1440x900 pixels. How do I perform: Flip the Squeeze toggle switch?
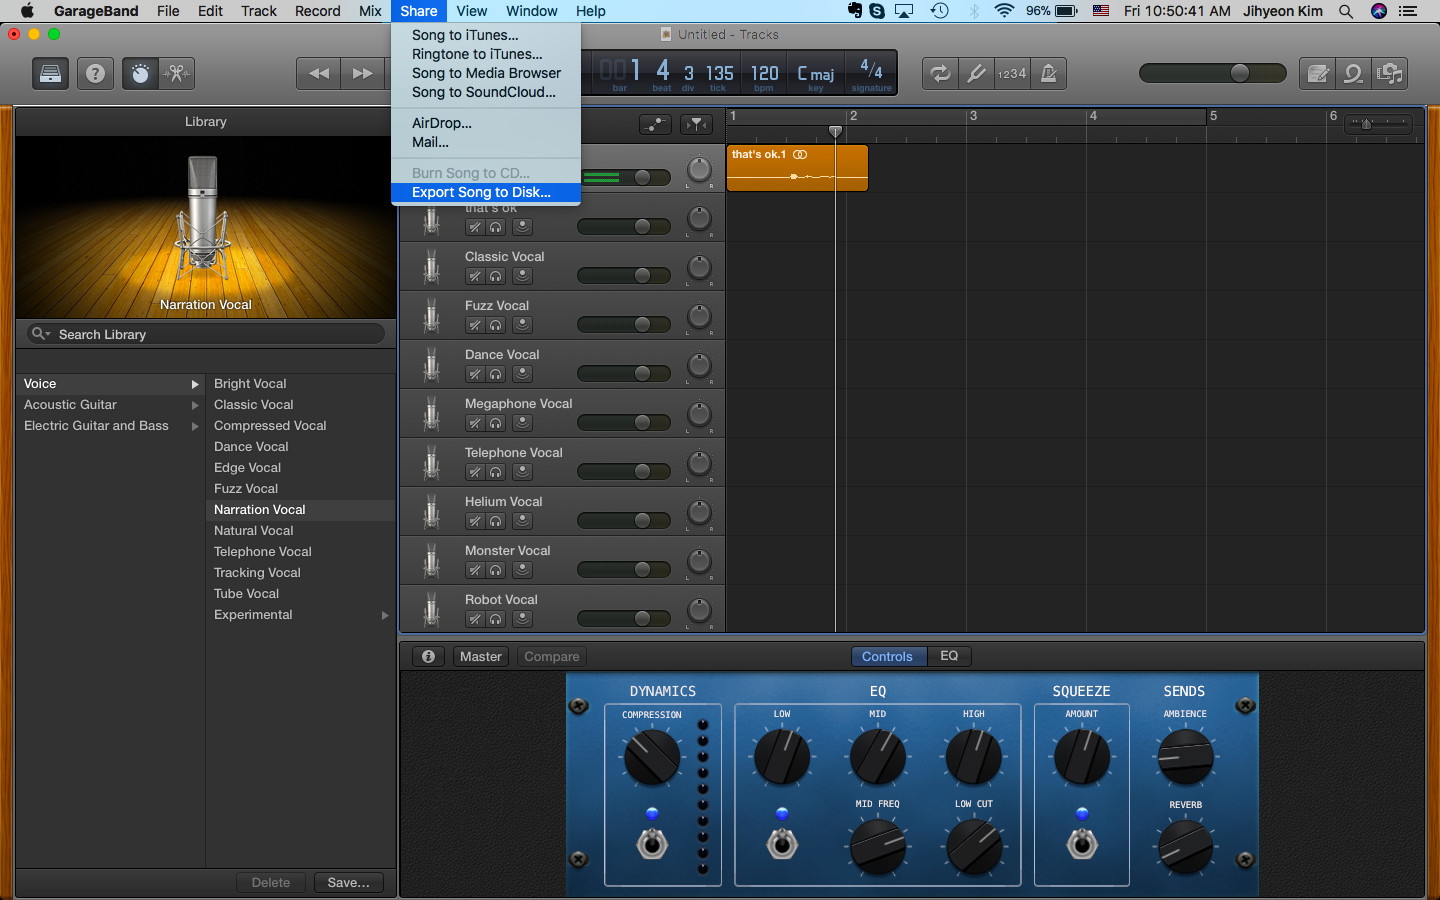coord(1081,844)
